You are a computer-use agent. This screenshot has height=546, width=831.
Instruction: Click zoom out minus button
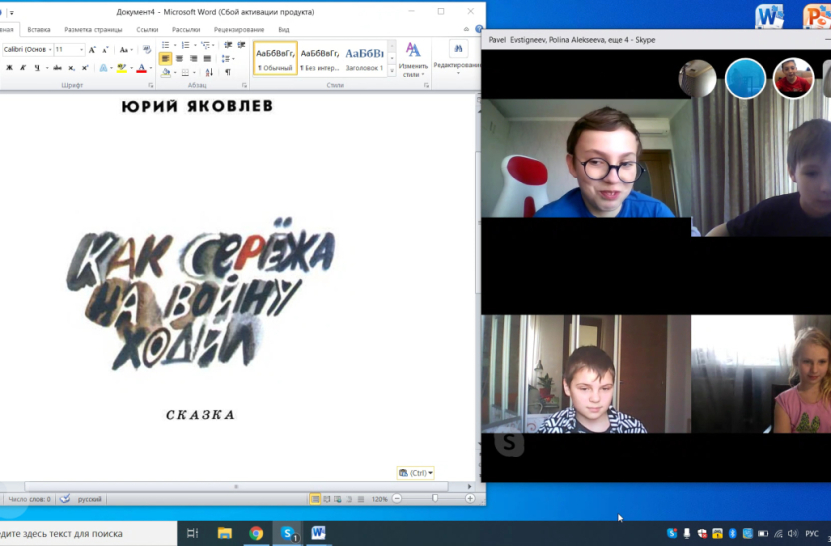coord(397,499)
